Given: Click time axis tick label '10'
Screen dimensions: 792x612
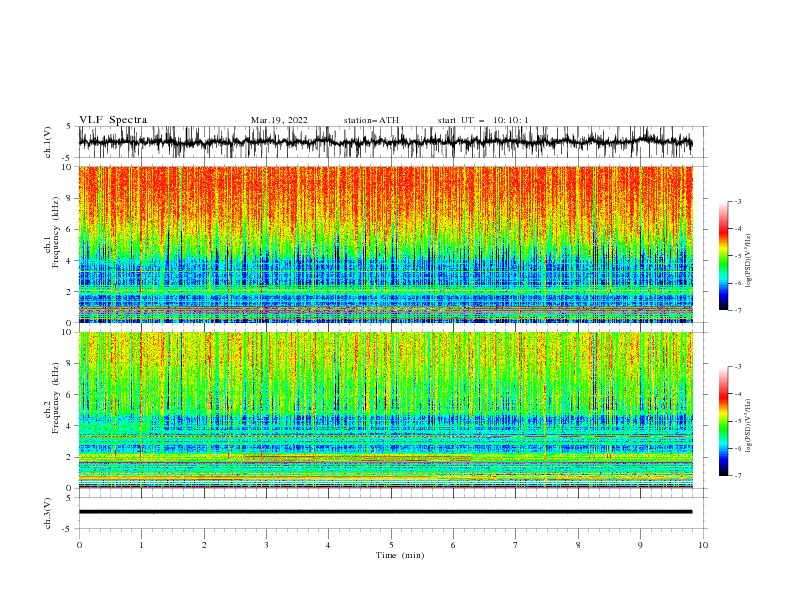Looking at the screenshot, I should (703, 545).
